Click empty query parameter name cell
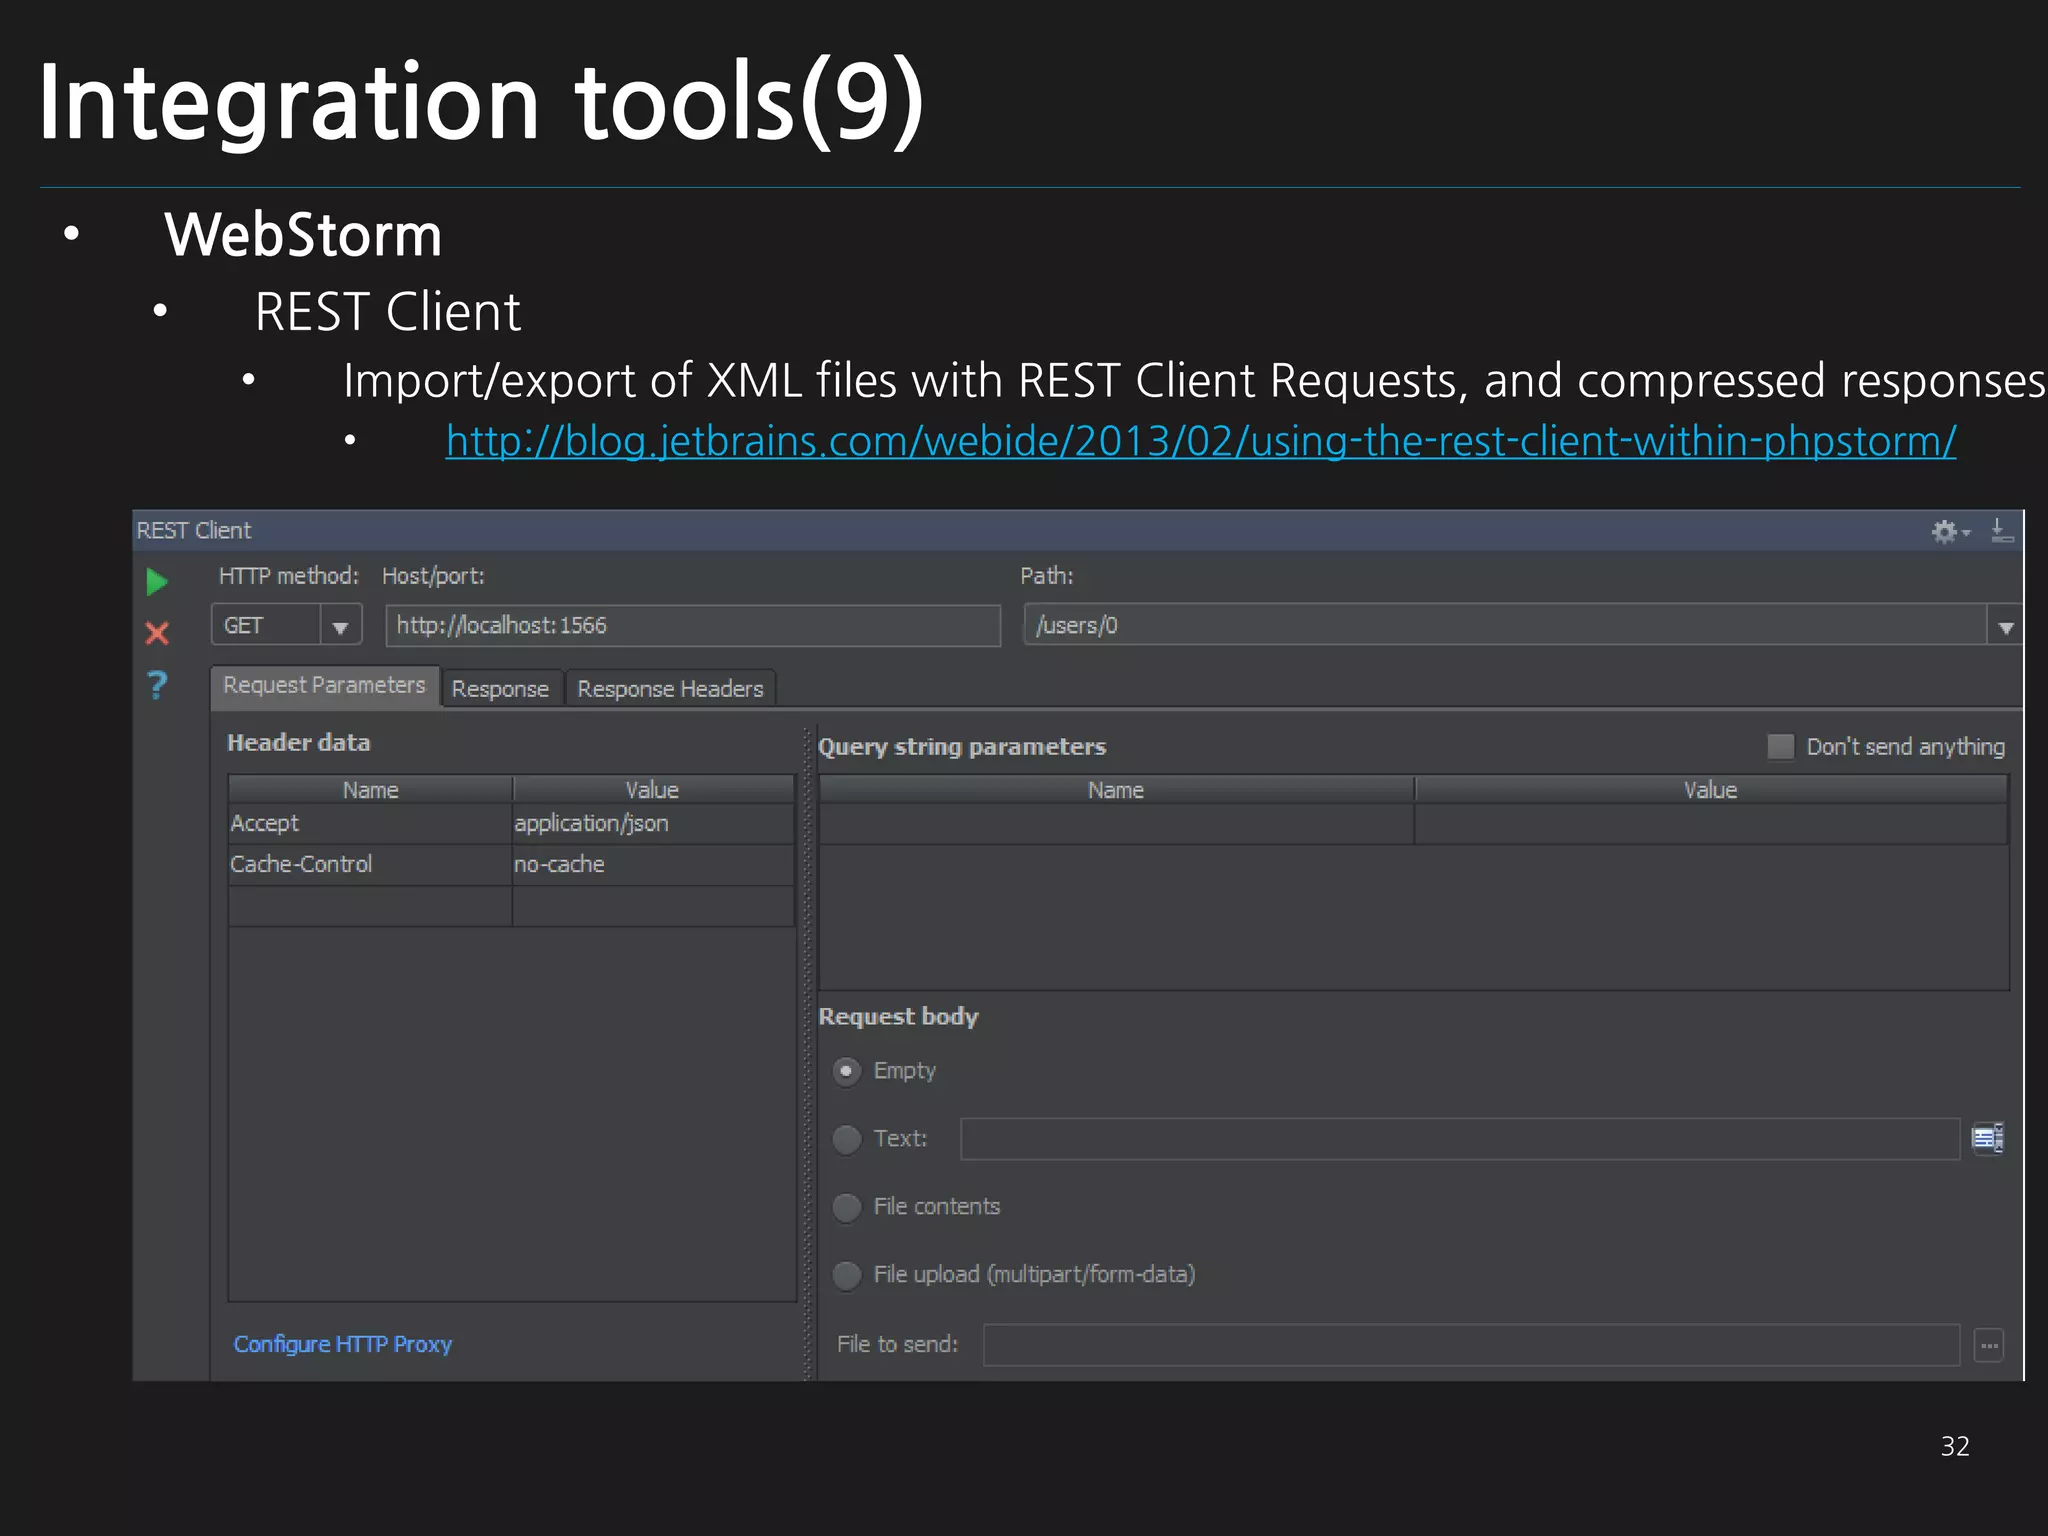 point(1116,824)
